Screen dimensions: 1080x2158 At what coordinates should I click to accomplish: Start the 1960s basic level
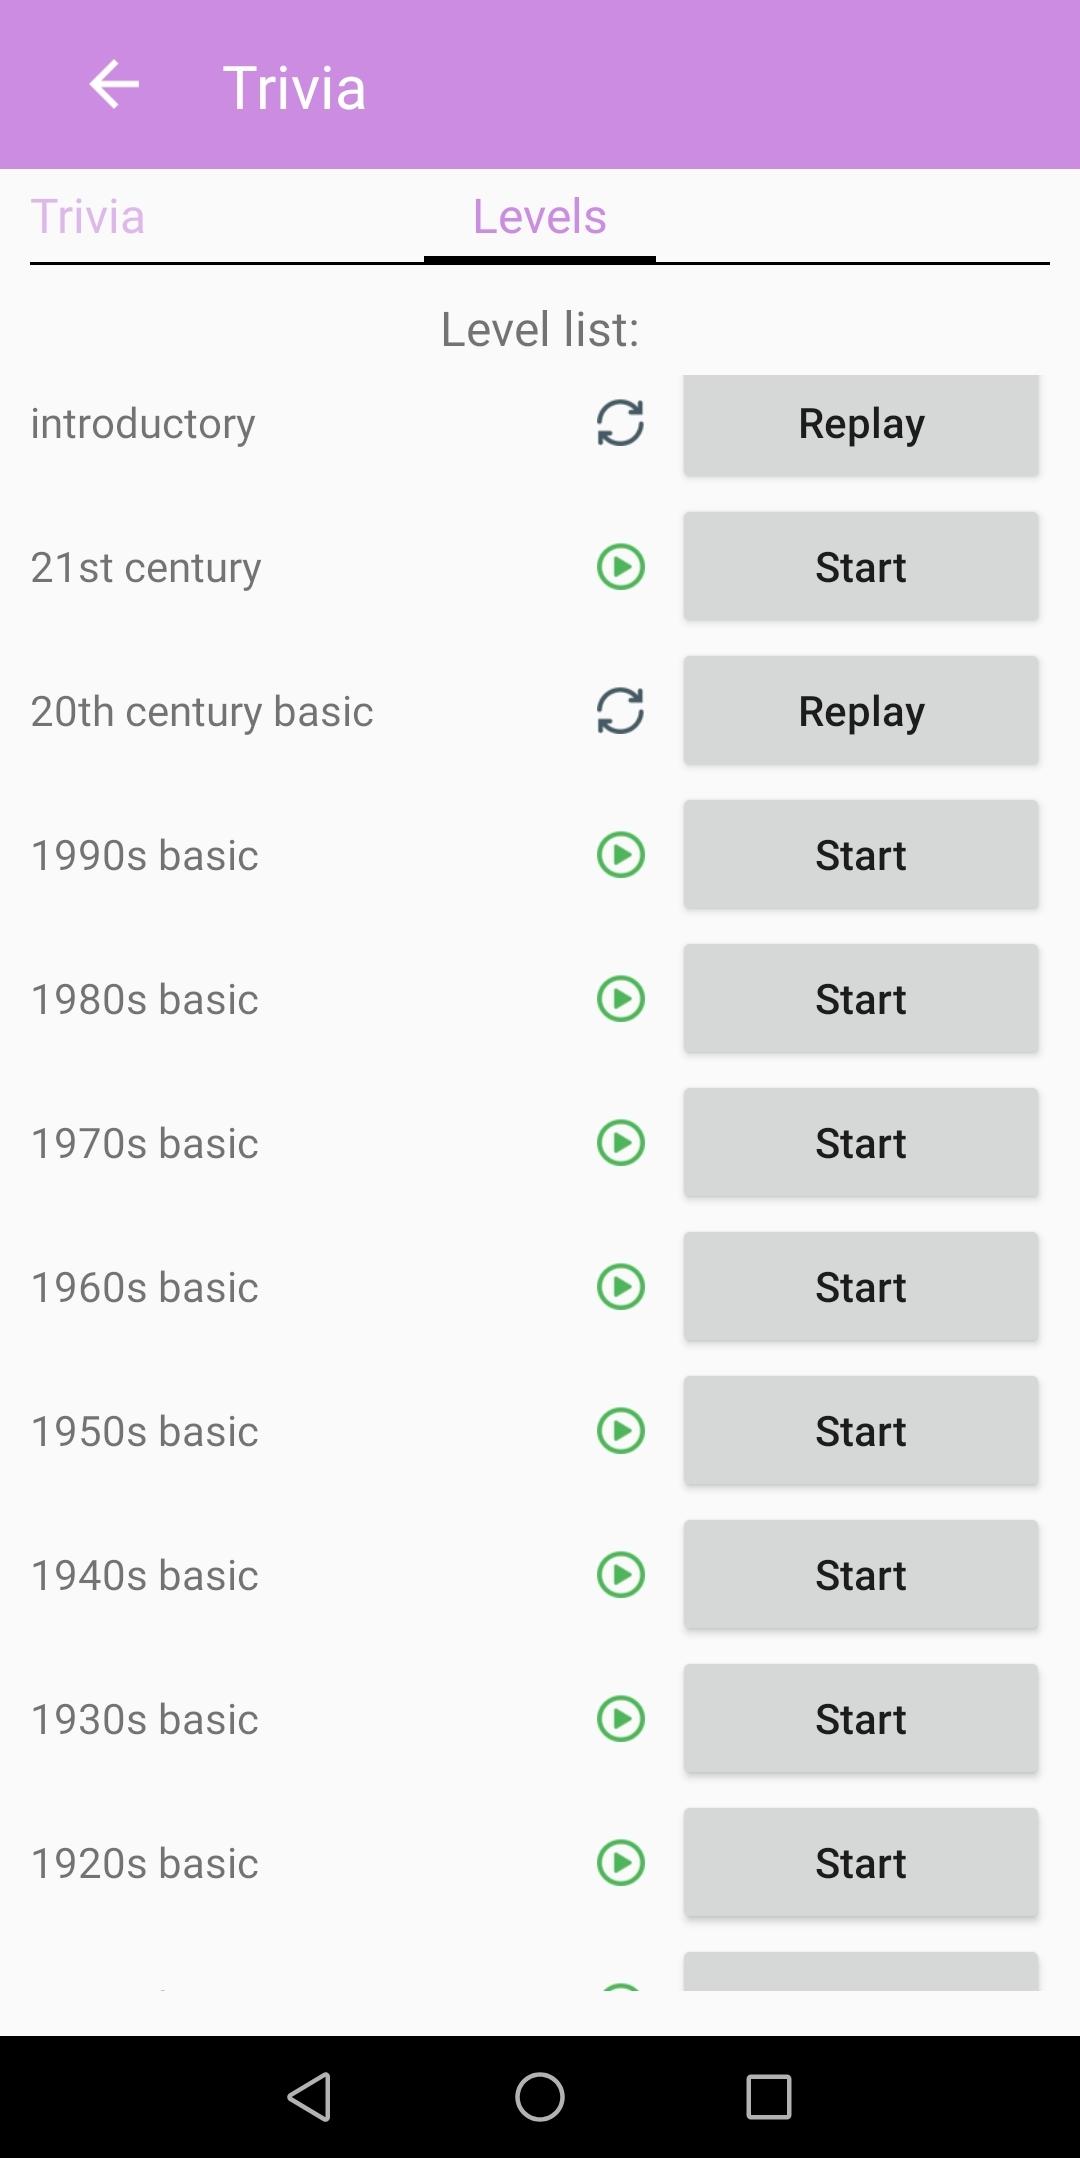[x=861, y=1287]
